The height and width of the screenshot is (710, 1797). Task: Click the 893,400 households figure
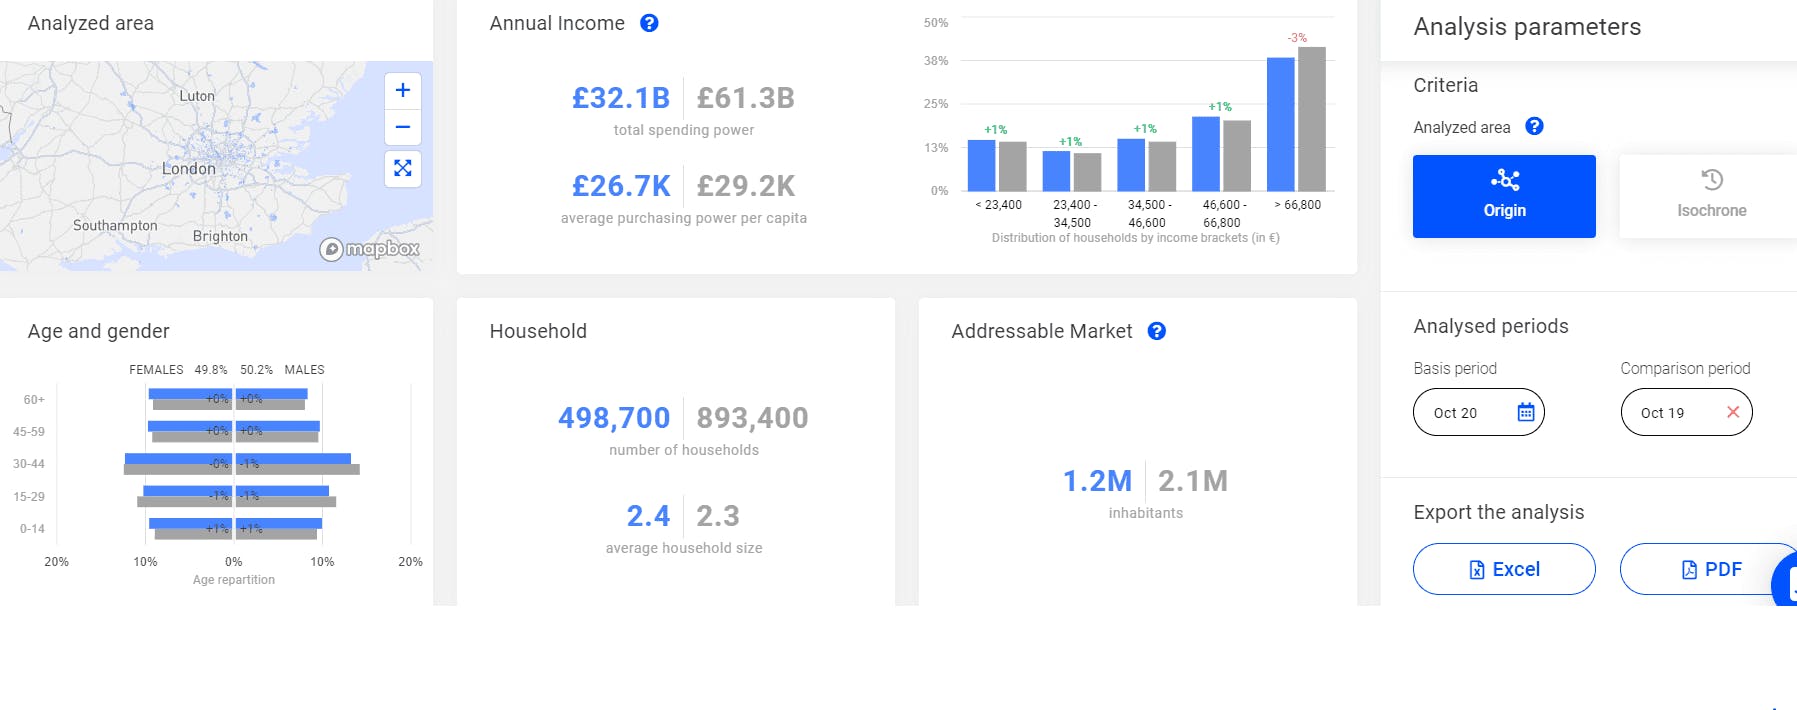coord(752,418)
